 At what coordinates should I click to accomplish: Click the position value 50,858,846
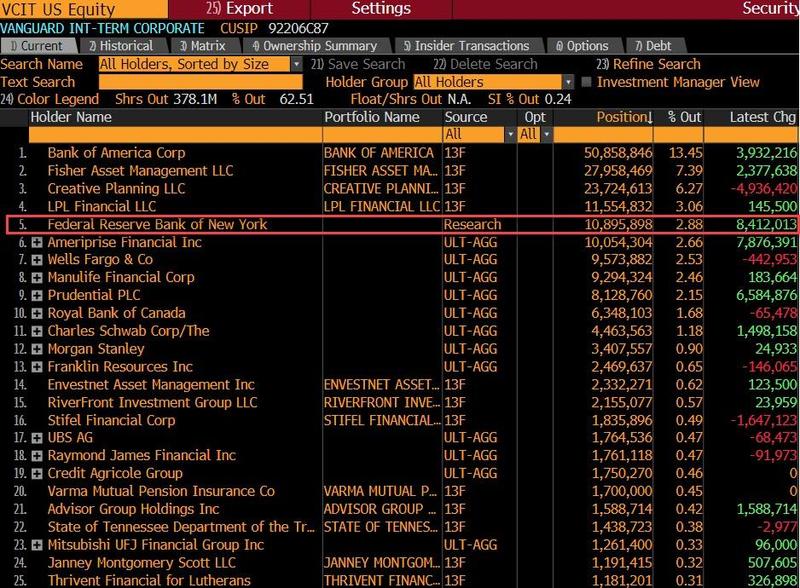(x=618, y=153)
